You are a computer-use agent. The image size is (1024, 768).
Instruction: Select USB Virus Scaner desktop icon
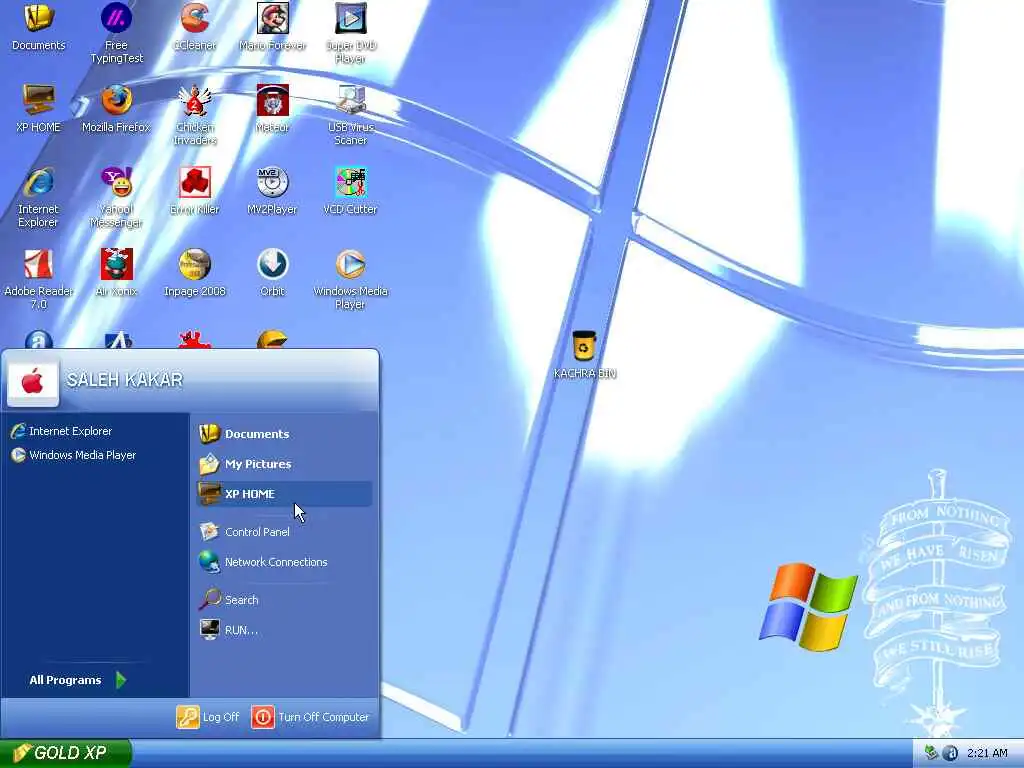click(351, 115)
